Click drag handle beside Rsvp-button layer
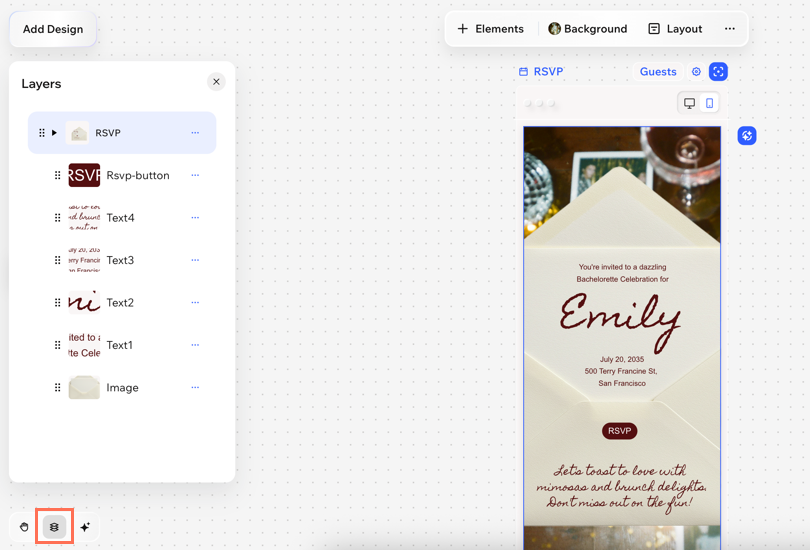This screenshot has height=550, width=810. 57,175
